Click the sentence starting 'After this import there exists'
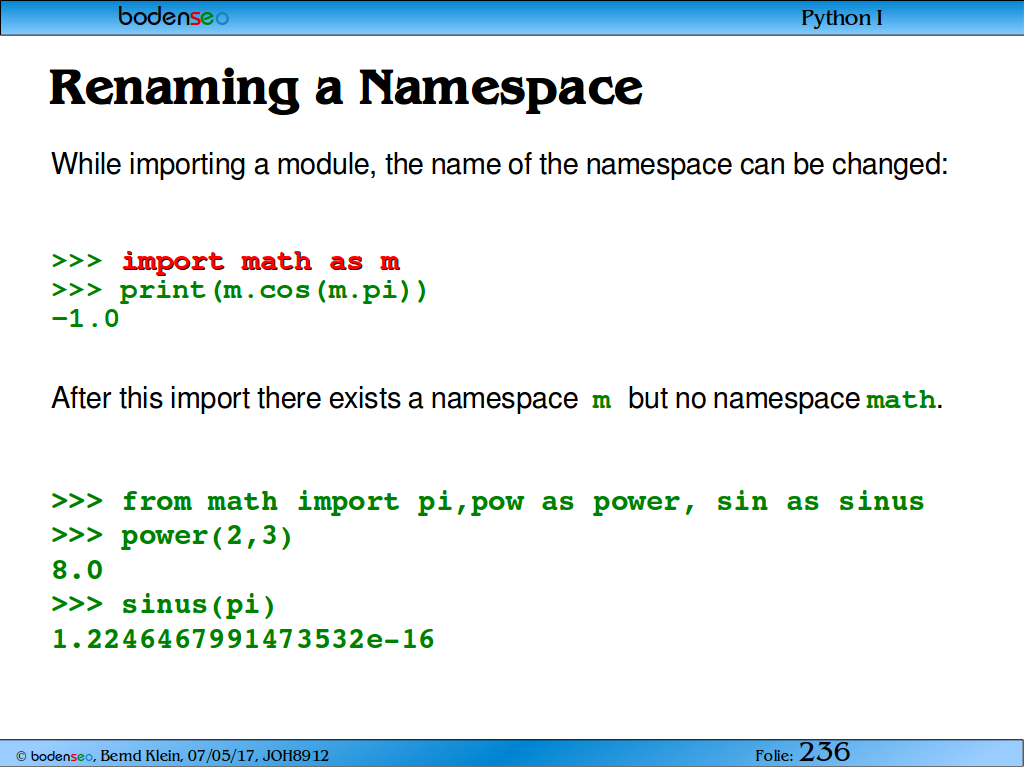Image resolution: width=1024 pixels, height=768 pixels. [497, 398]
